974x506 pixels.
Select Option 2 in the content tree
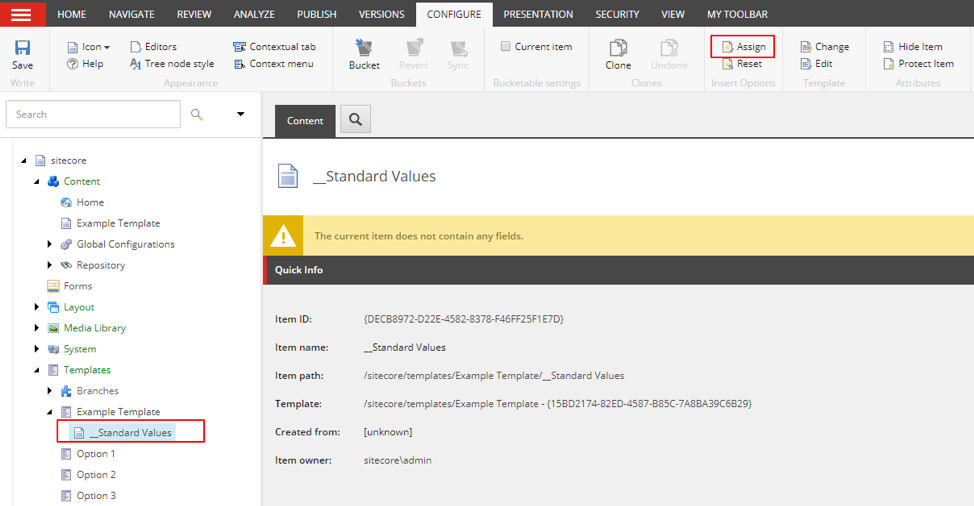[96, 475]
